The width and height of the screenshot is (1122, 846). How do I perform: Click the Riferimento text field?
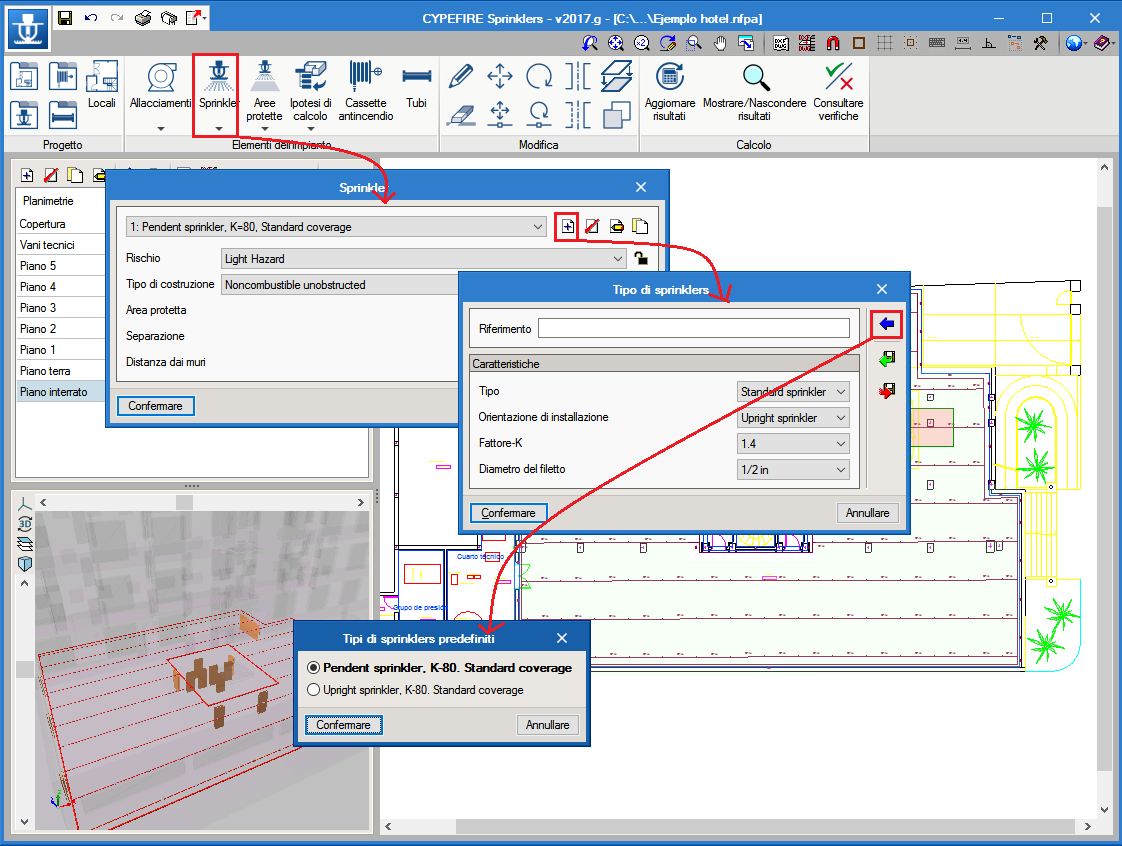point(693,329)
